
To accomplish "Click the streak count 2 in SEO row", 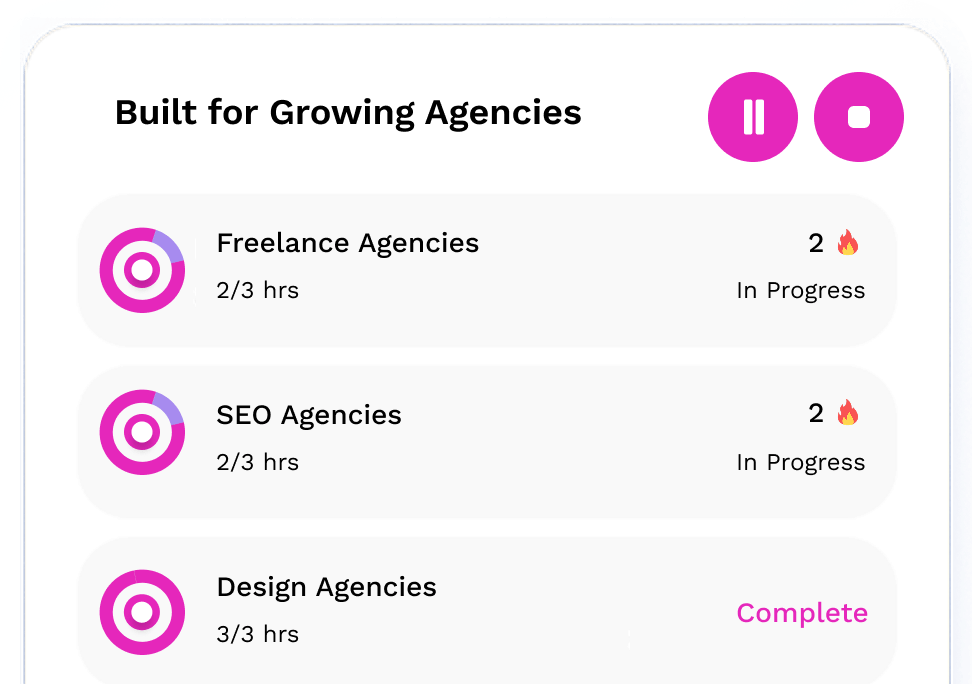I will [x=816, y=413].
